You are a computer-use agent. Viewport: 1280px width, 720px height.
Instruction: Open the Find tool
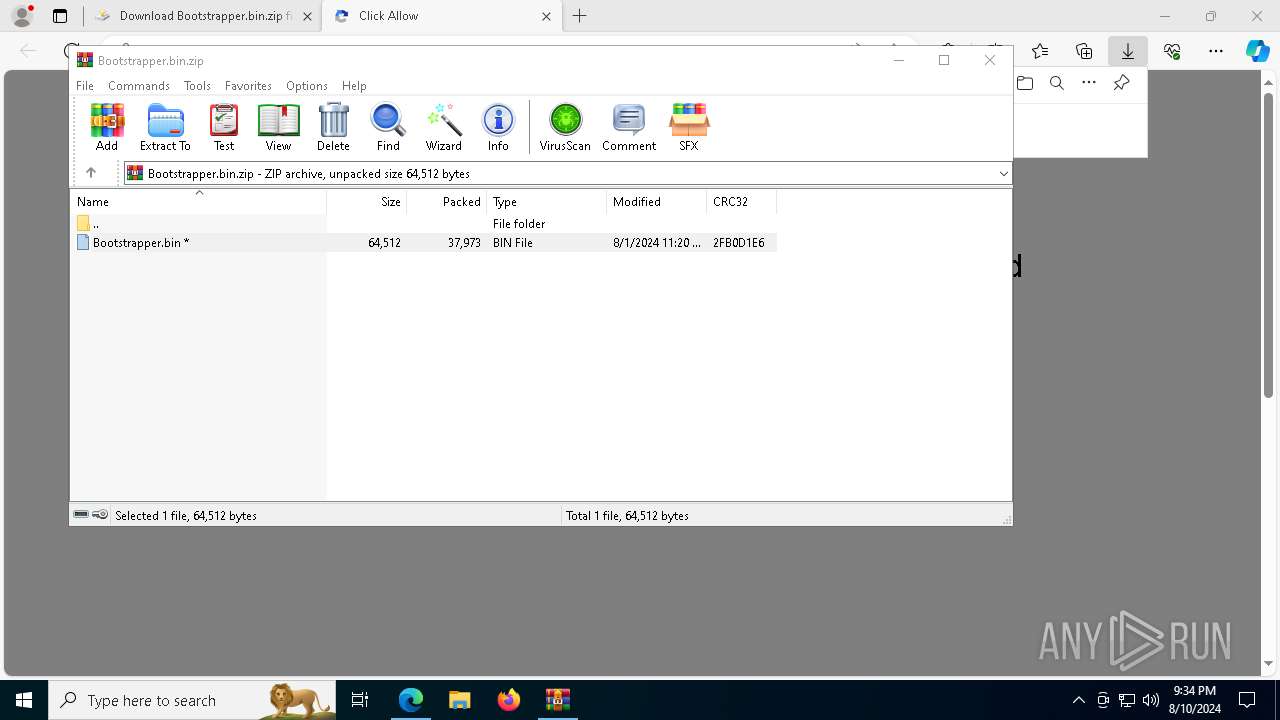(x=388, y=127)
